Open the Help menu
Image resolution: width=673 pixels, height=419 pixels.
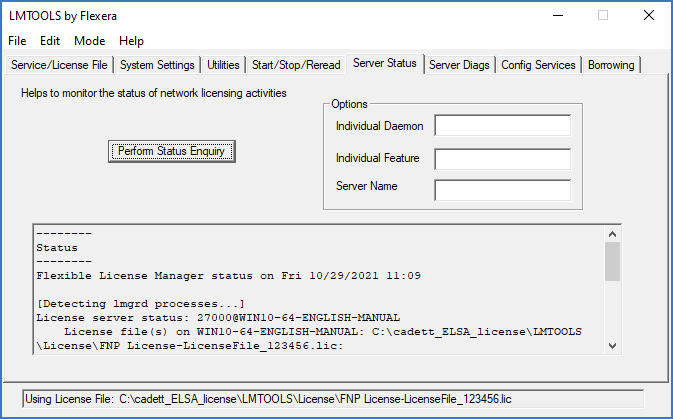click(131, 41)
